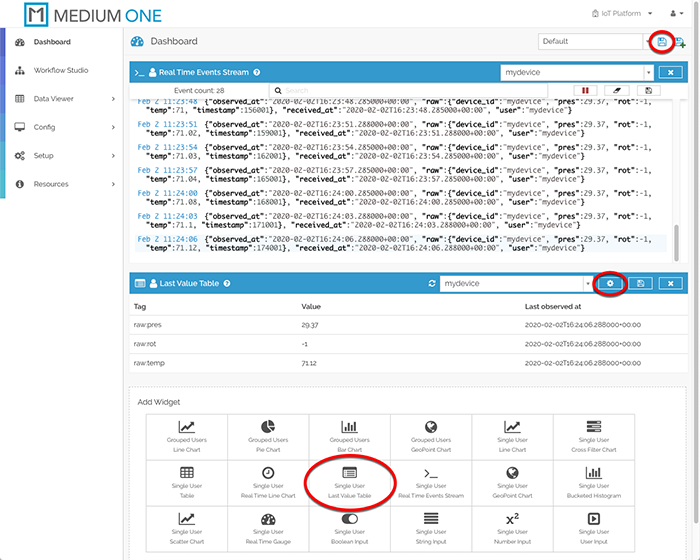Click refresh icon in Last Value Table

[x=431, y=284]
